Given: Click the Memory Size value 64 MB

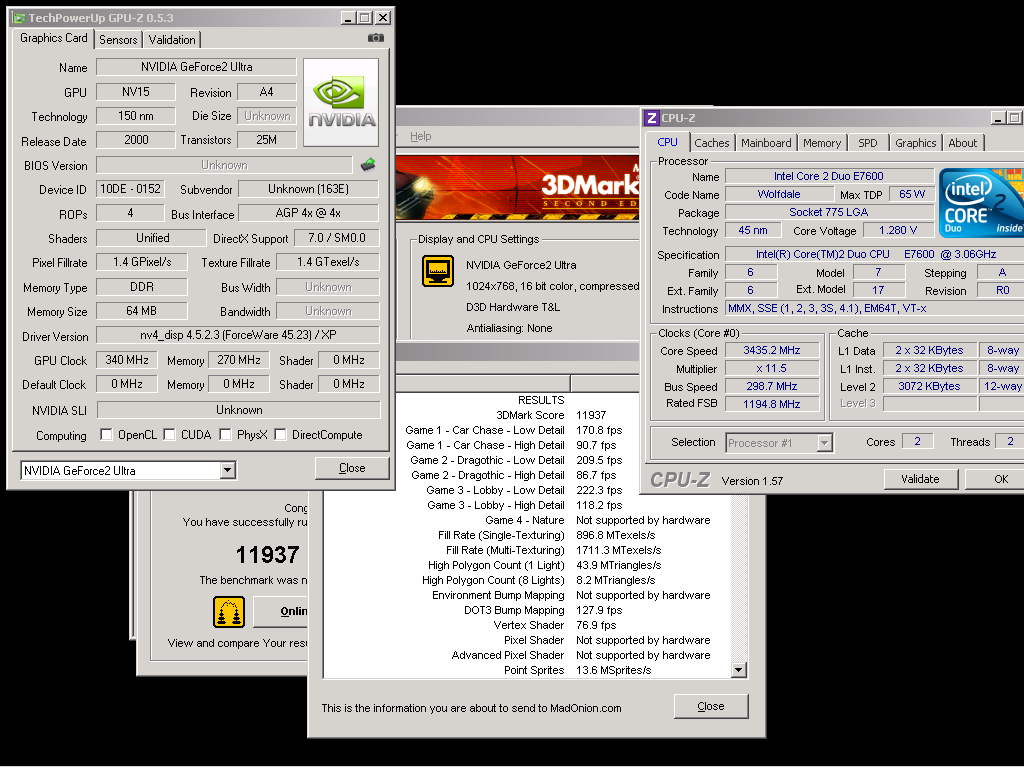Looking at the screenshot, I should pos(142,311).
